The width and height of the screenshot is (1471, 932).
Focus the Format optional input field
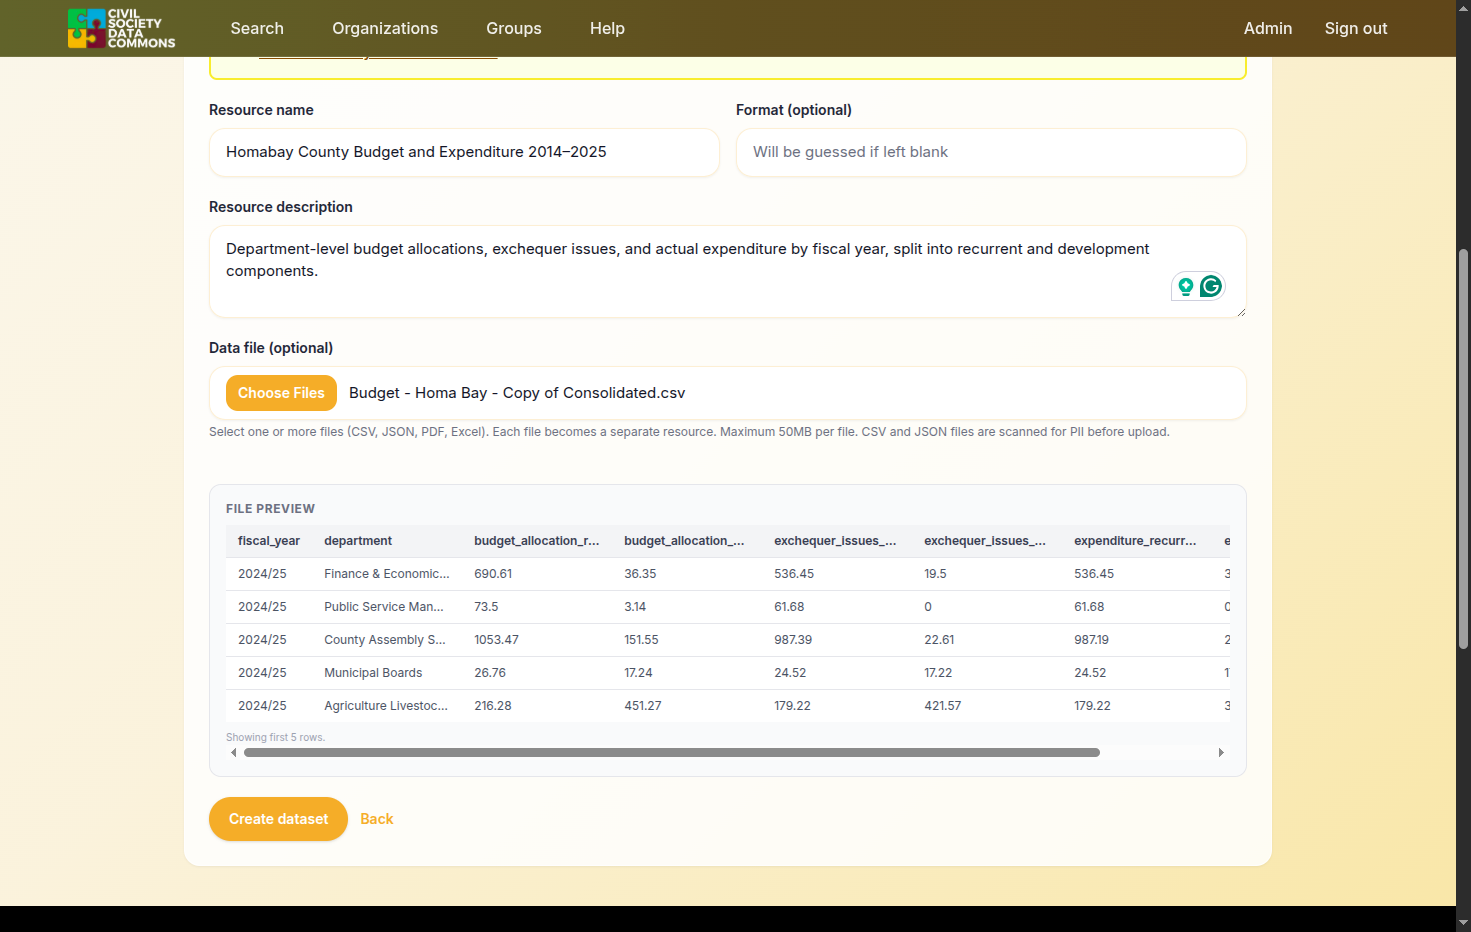tap(991, 152)
